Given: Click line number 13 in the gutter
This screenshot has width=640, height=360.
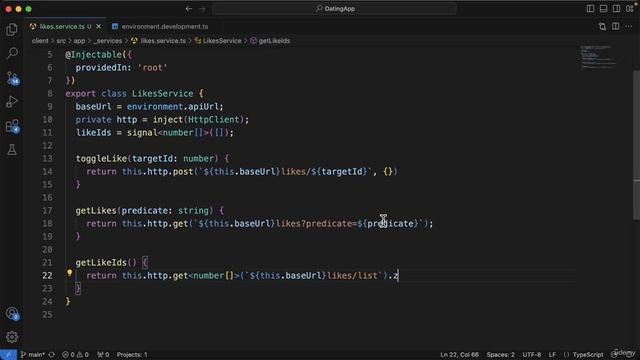Looking at the screenshot, I should pyautogui.click(x=47, y=158).
